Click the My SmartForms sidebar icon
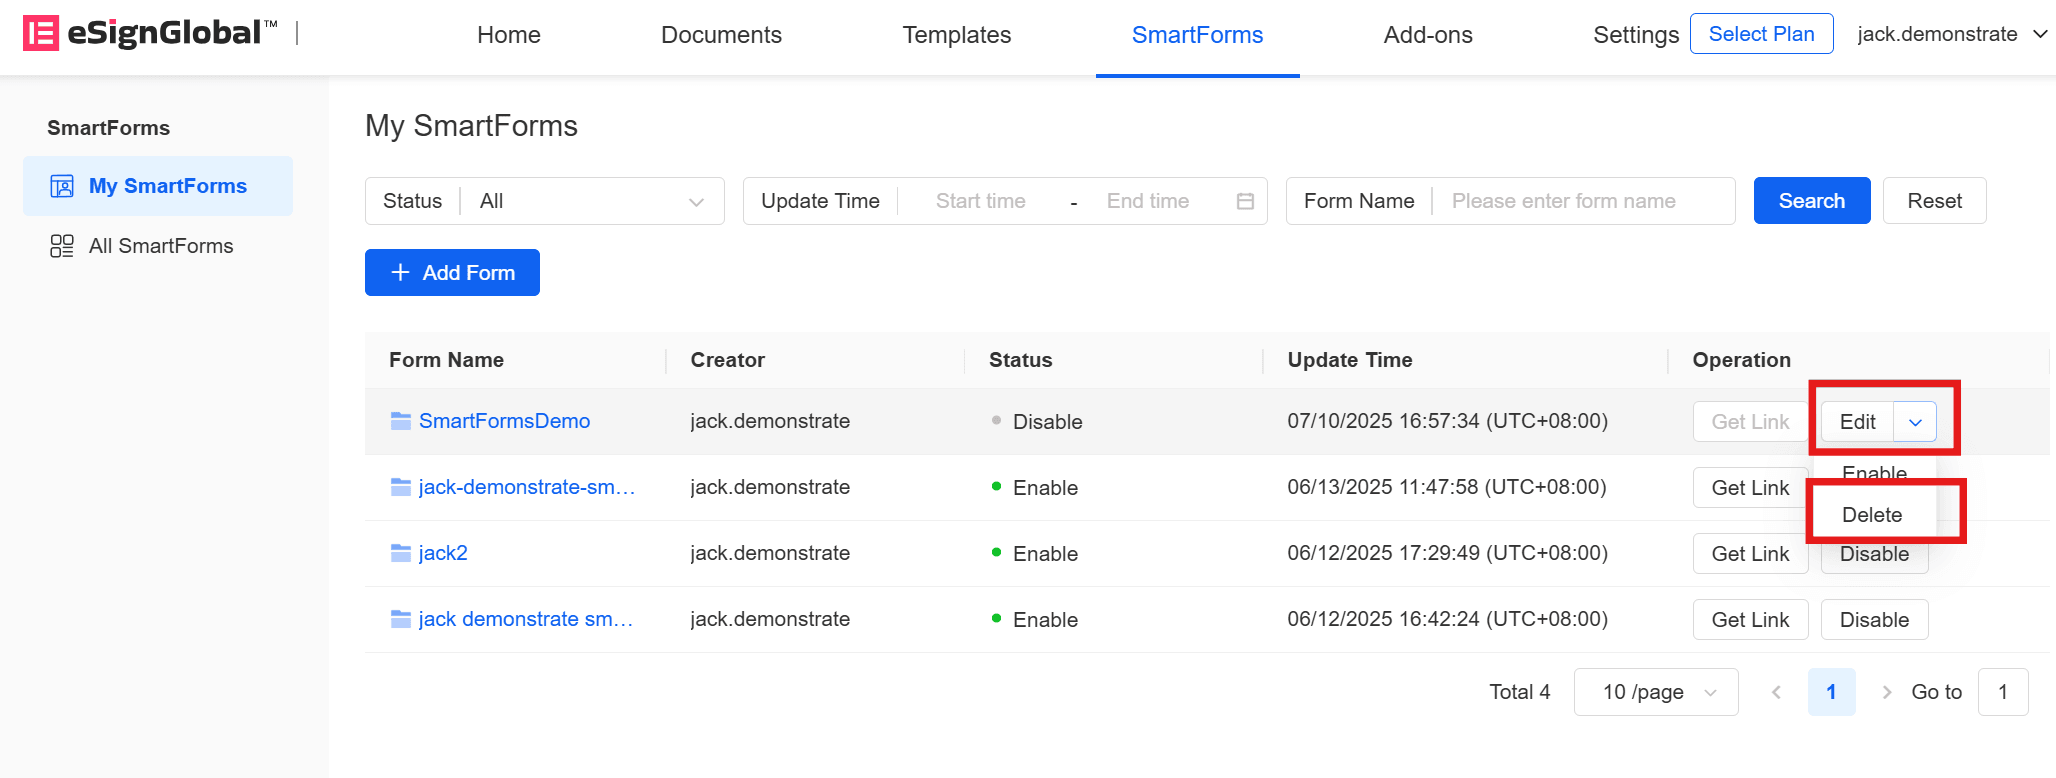2056x778 pixels. coord(62,186)
